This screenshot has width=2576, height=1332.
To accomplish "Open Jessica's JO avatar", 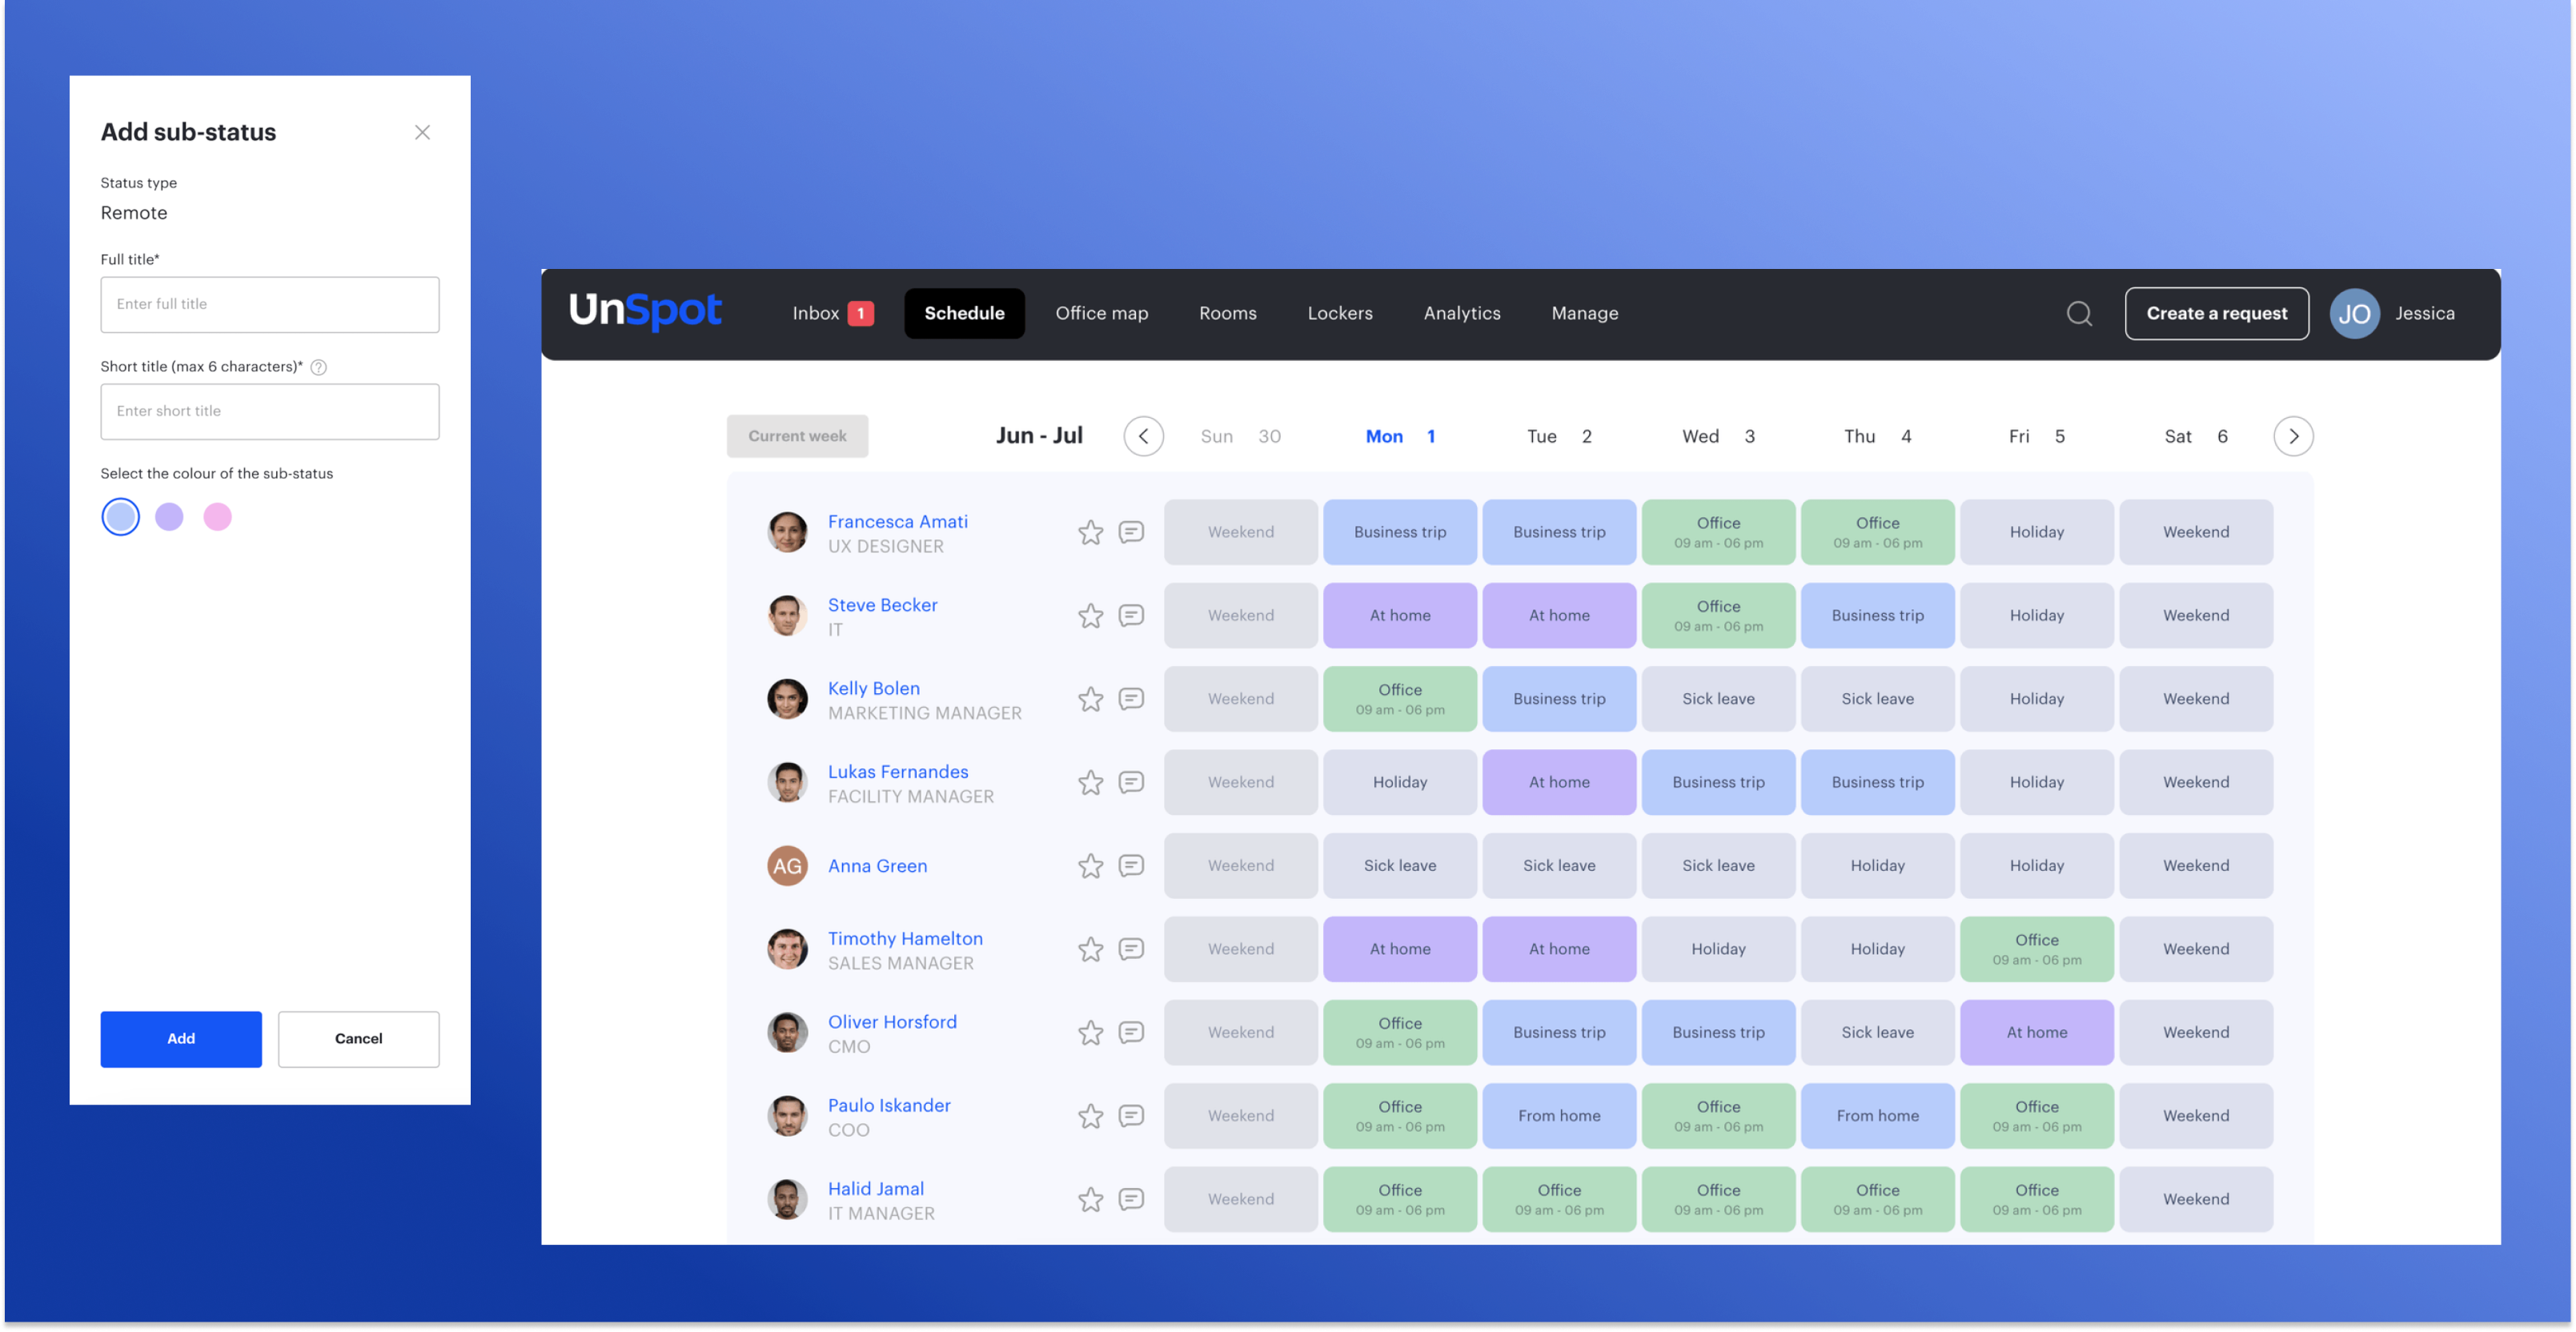I will point(2354,314).
